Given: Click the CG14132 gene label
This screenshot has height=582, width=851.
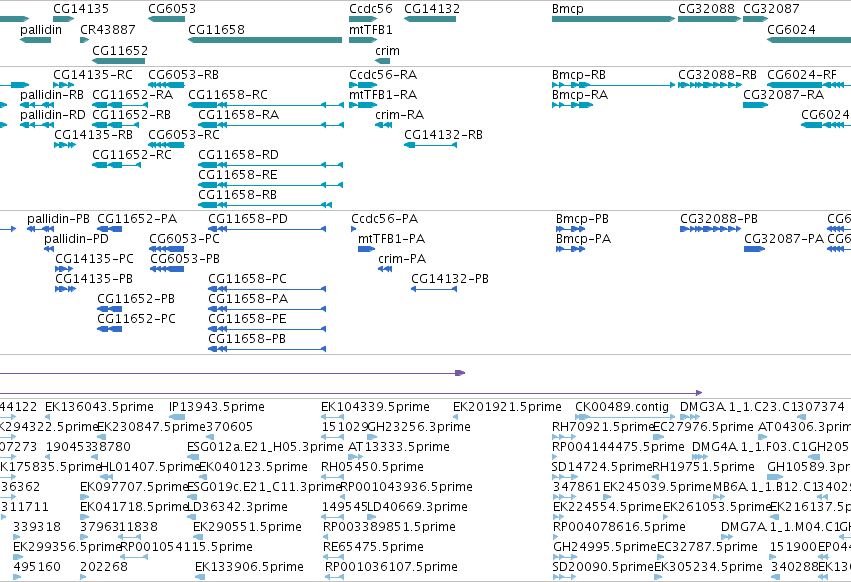Looking at the screenshot, I should tap(431, 9).
